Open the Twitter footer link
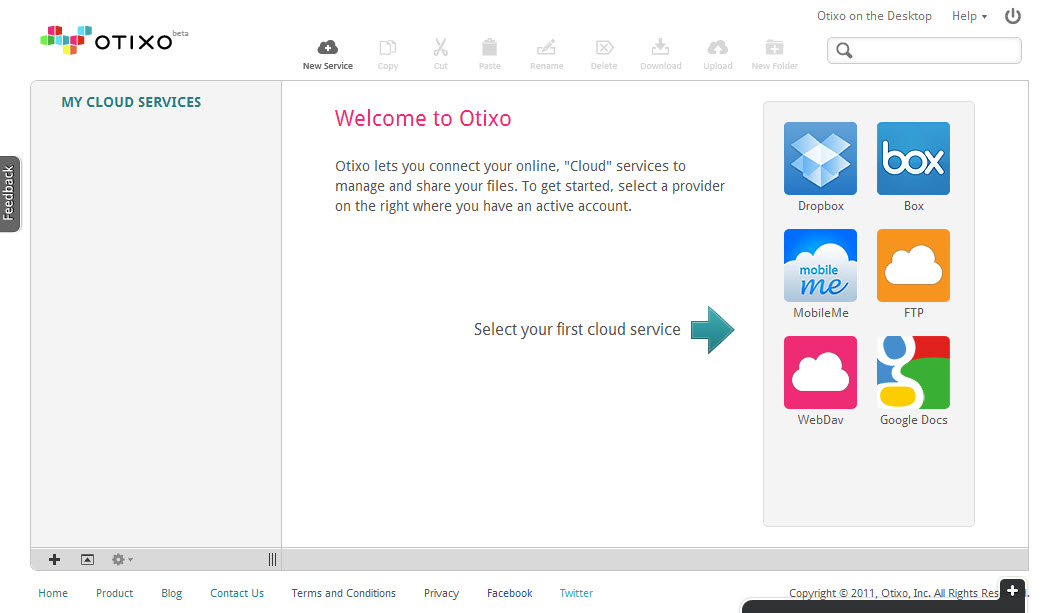This screenshot has width=1059, height=613. 576,593
